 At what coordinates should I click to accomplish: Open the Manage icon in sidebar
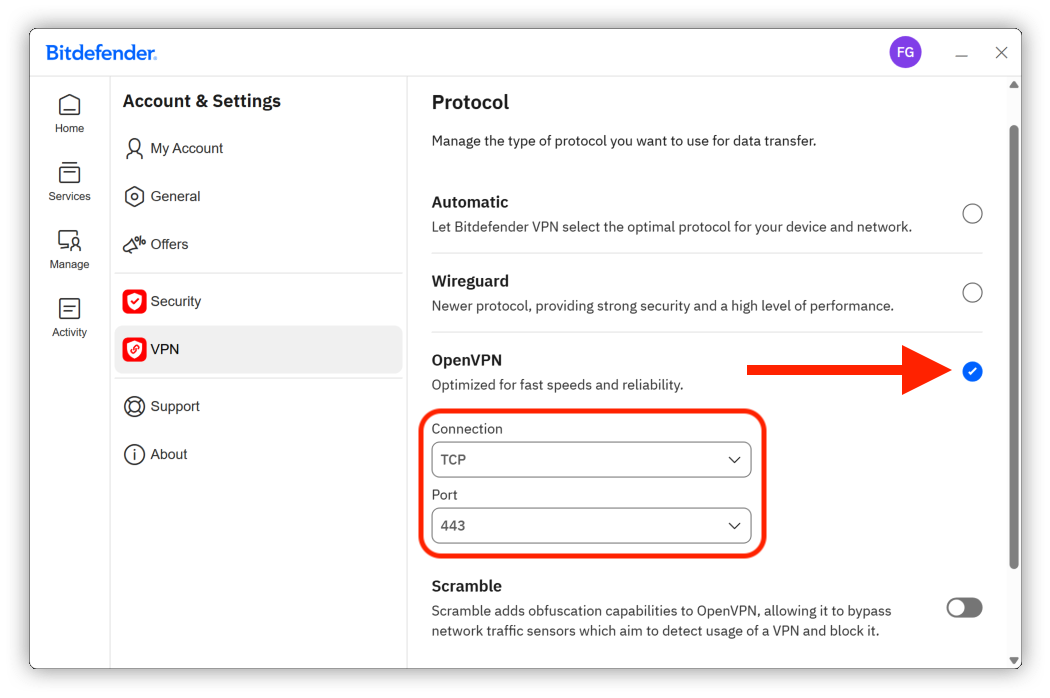(69, 240)
